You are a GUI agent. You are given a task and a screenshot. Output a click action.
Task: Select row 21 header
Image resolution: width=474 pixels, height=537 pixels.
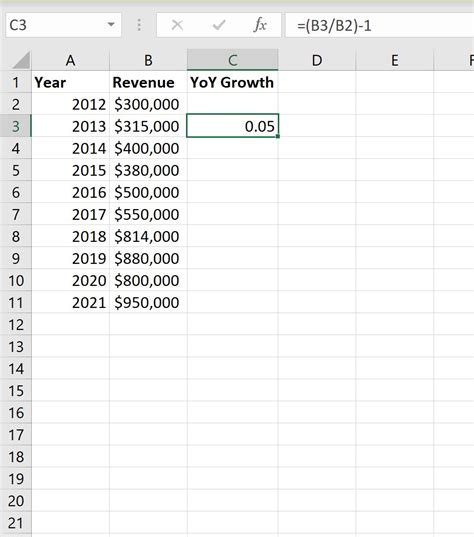[x=16, y=523]
